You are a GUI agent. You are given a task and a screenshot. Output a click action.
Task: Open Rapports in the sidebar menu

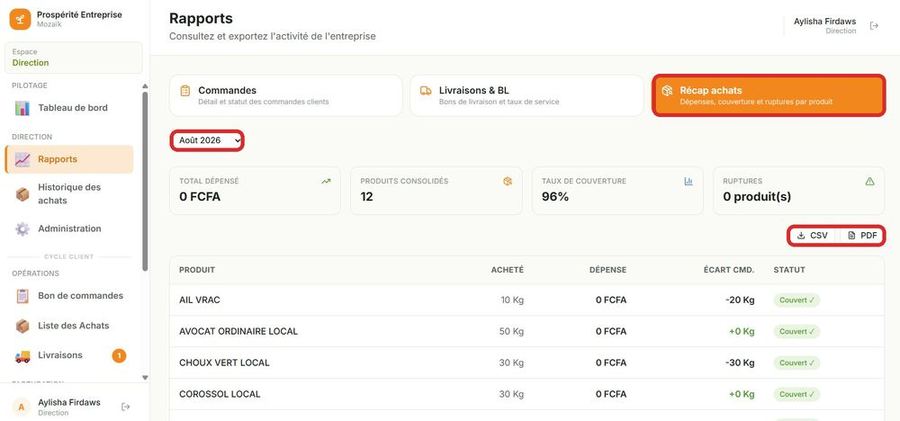click(x=69, y=160)
